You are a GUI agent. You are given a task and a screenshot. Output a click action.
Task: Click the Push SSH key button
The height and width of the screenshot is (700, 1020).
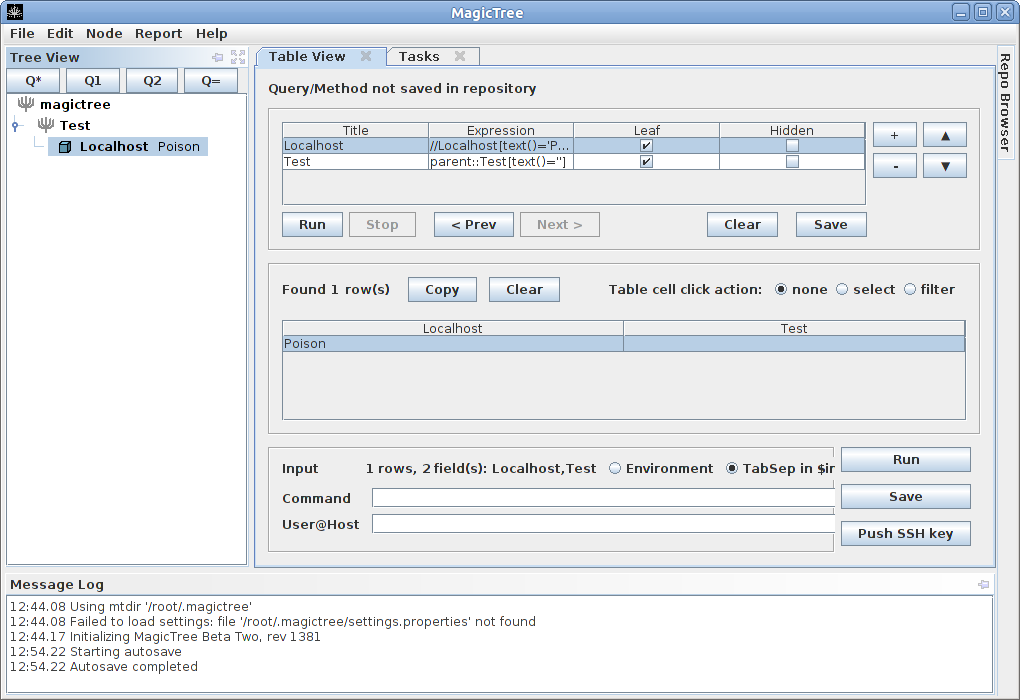[x=905, y=533]
